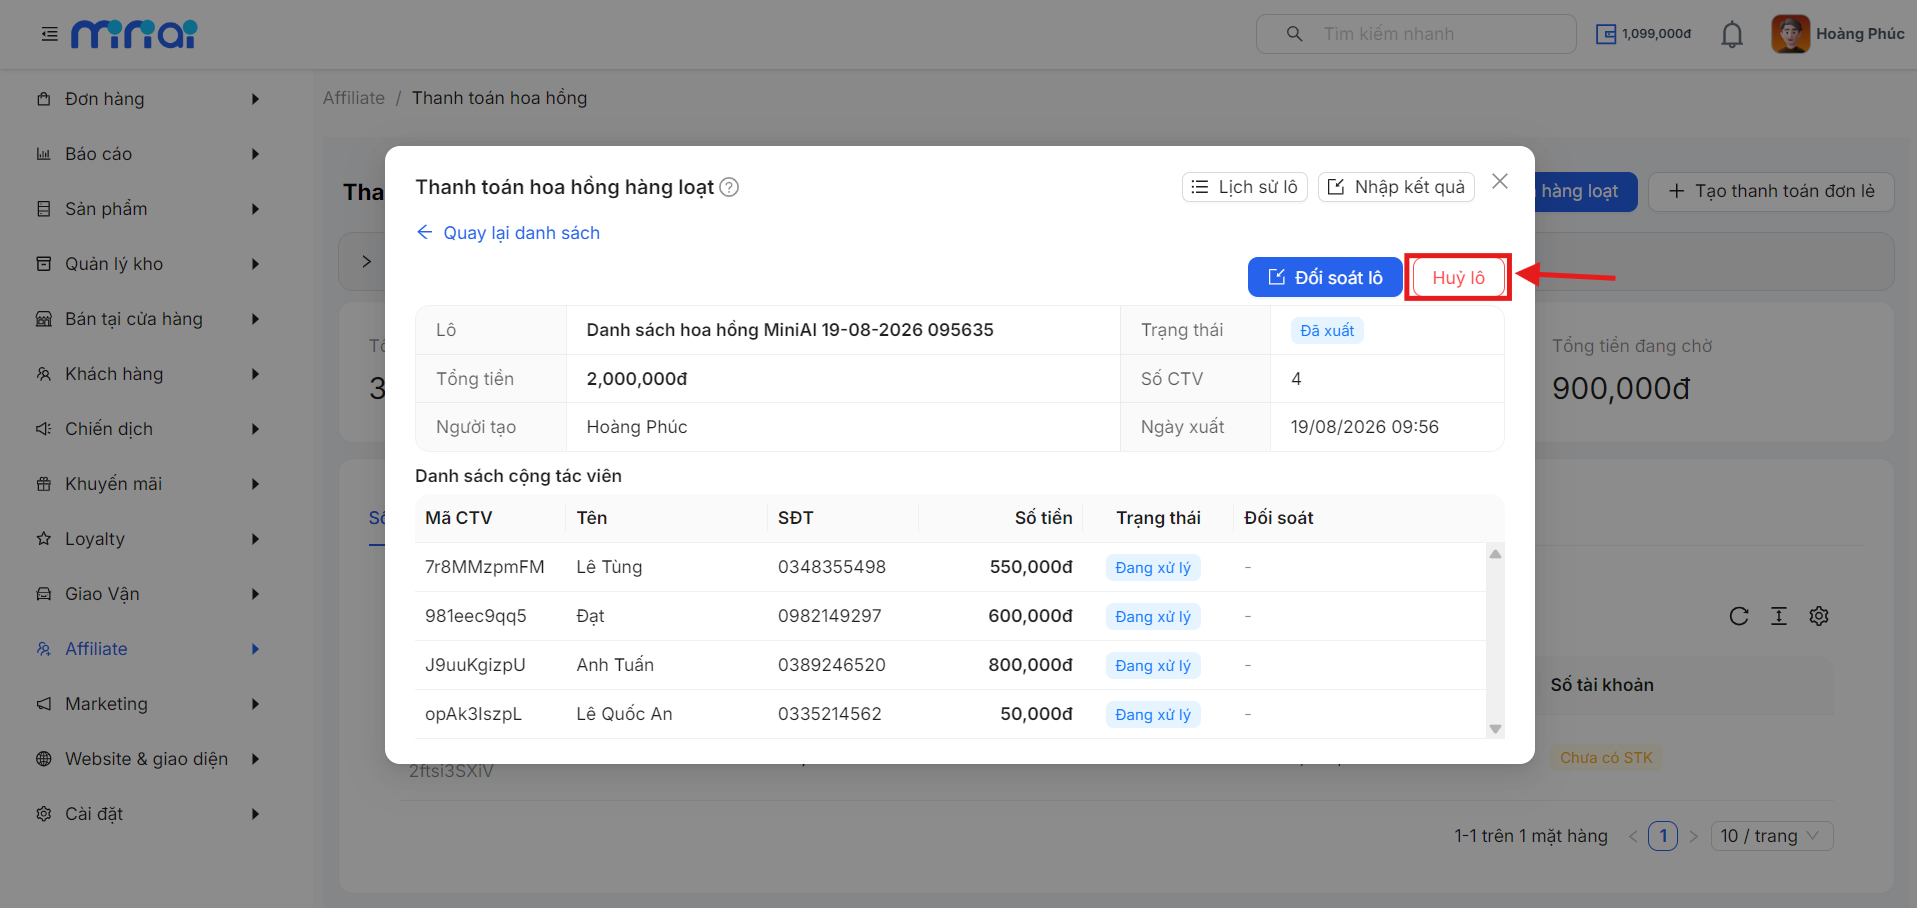Open the 10 / trang page size dropdown
This screenshot has width=1917, height=908.
1771,836
